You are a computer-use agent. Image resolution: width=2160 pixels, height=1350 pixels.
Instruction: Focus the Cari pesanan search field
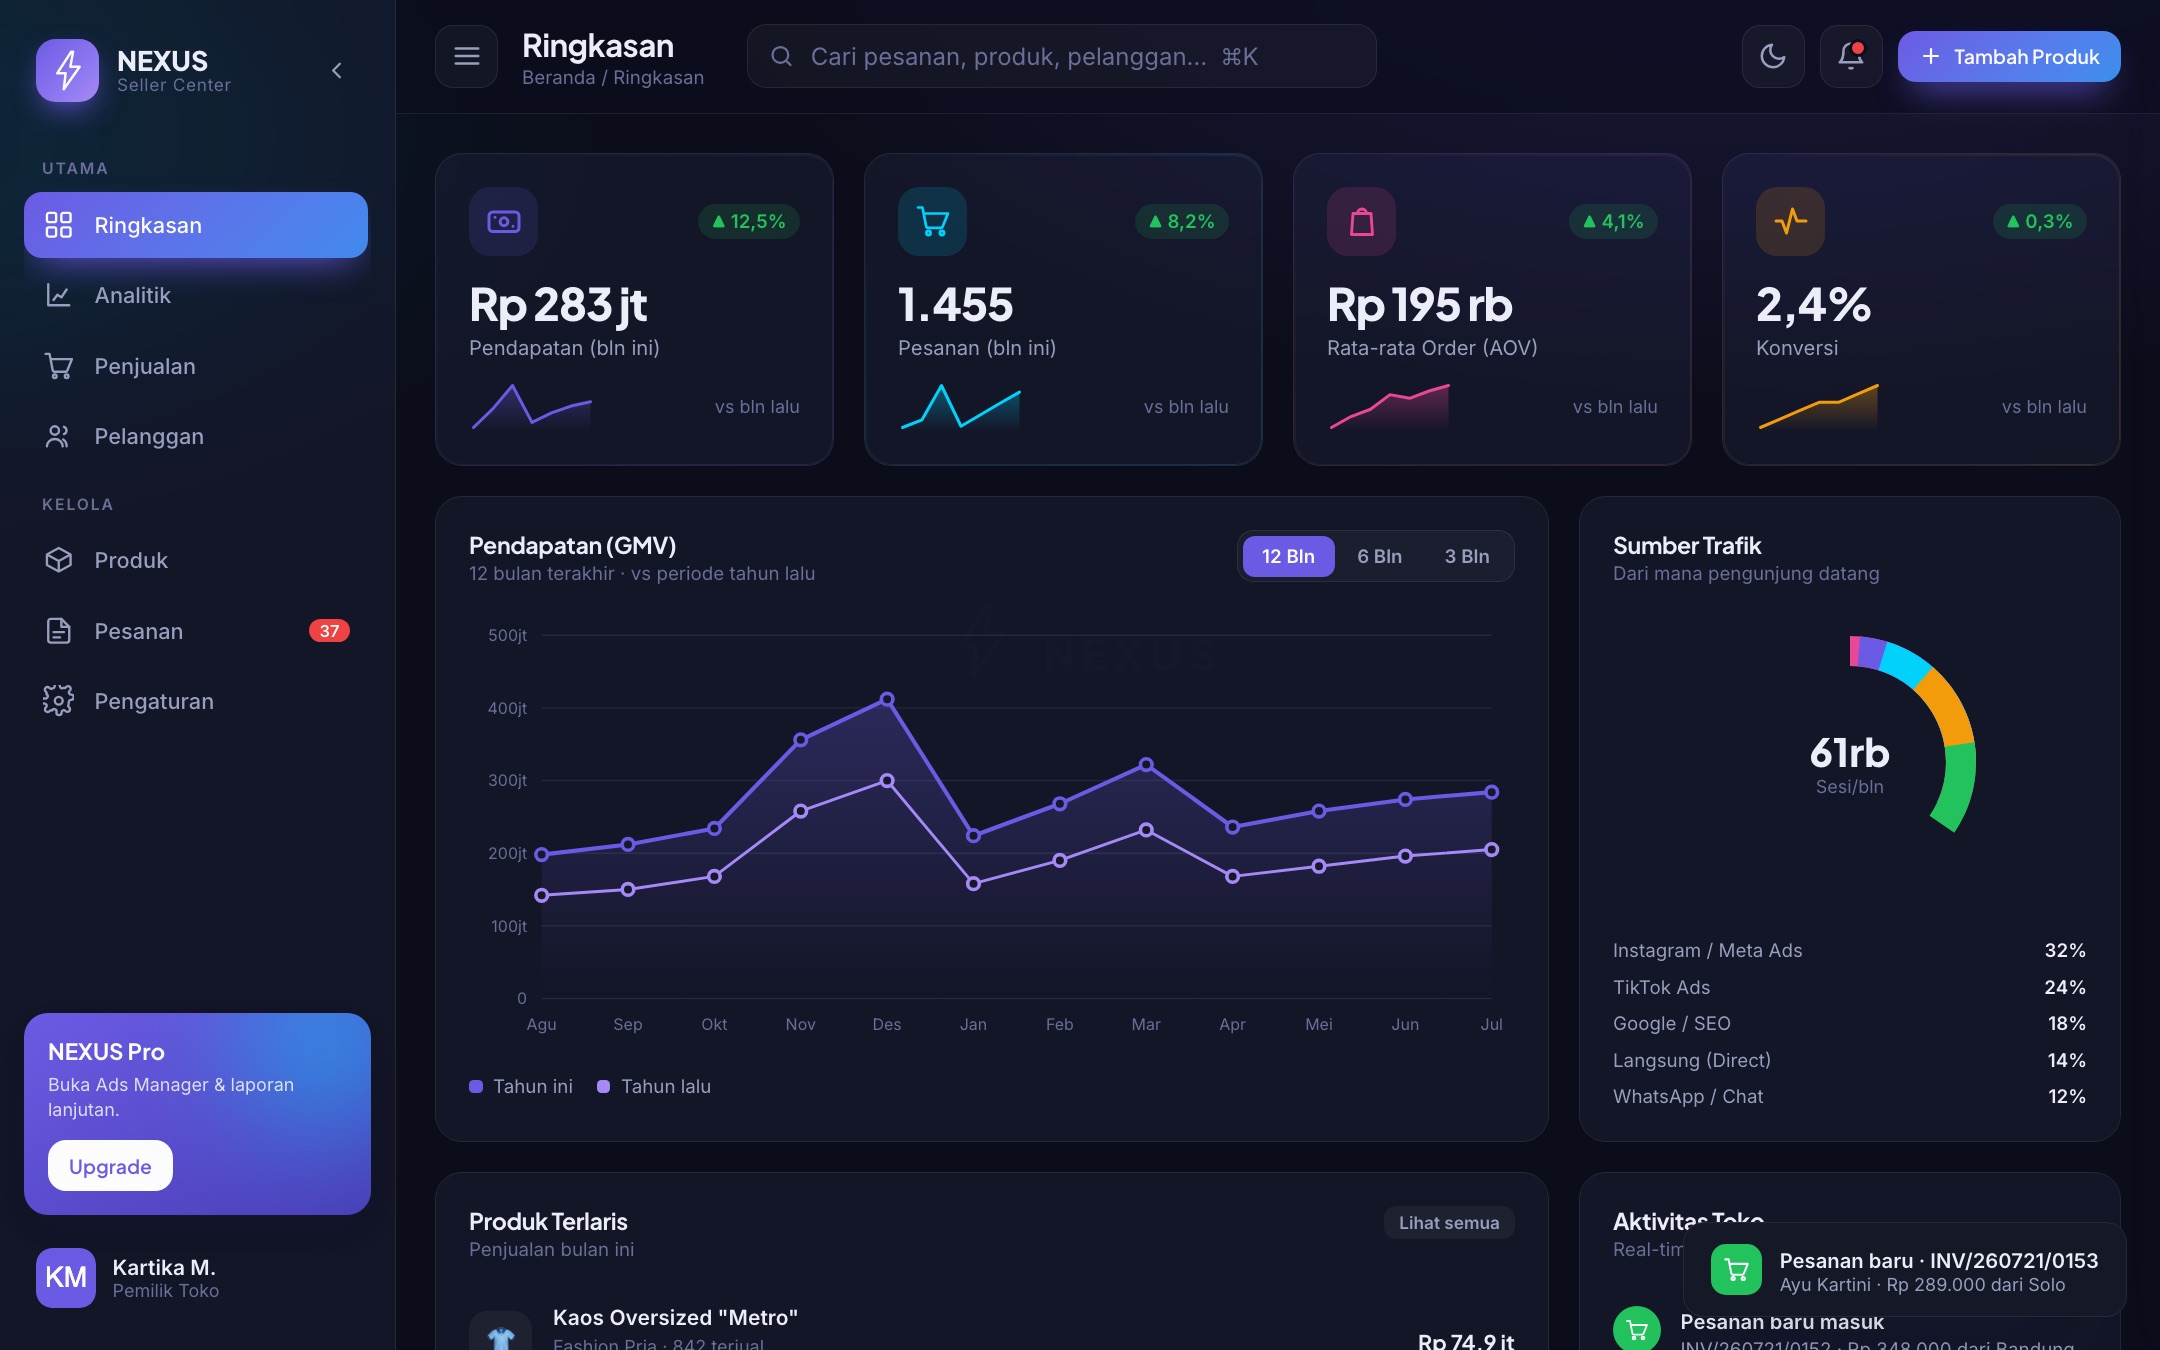tap(1062, 56)
